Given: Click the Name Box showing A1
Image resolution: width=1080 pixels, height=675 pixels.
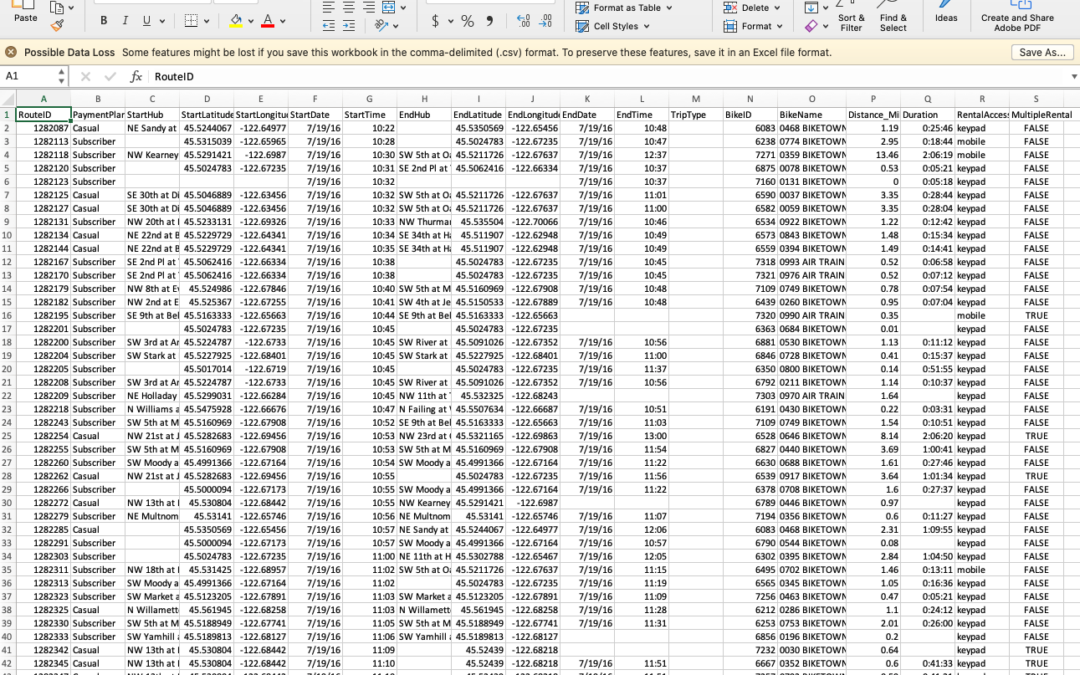Looking at the screenshot, I should [x=30, y=76].
